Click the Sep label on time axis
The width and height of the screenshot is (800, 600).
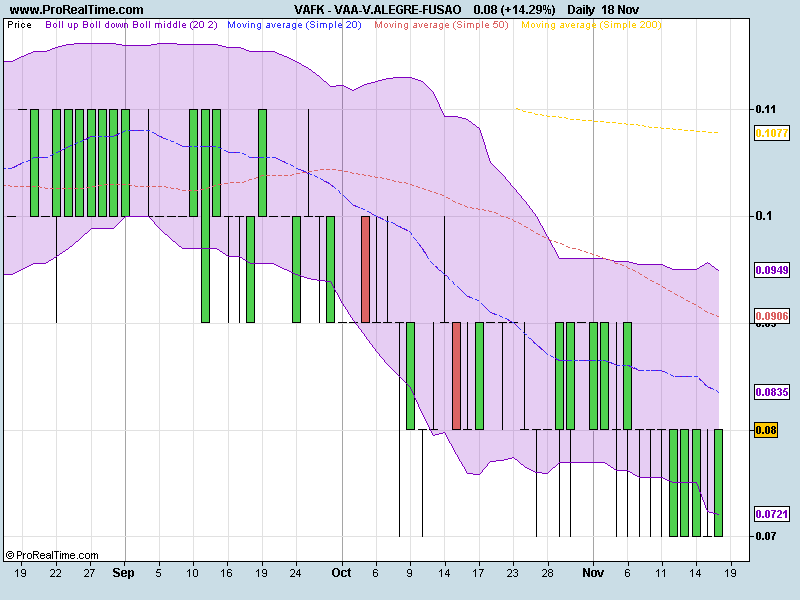[124, 574]
